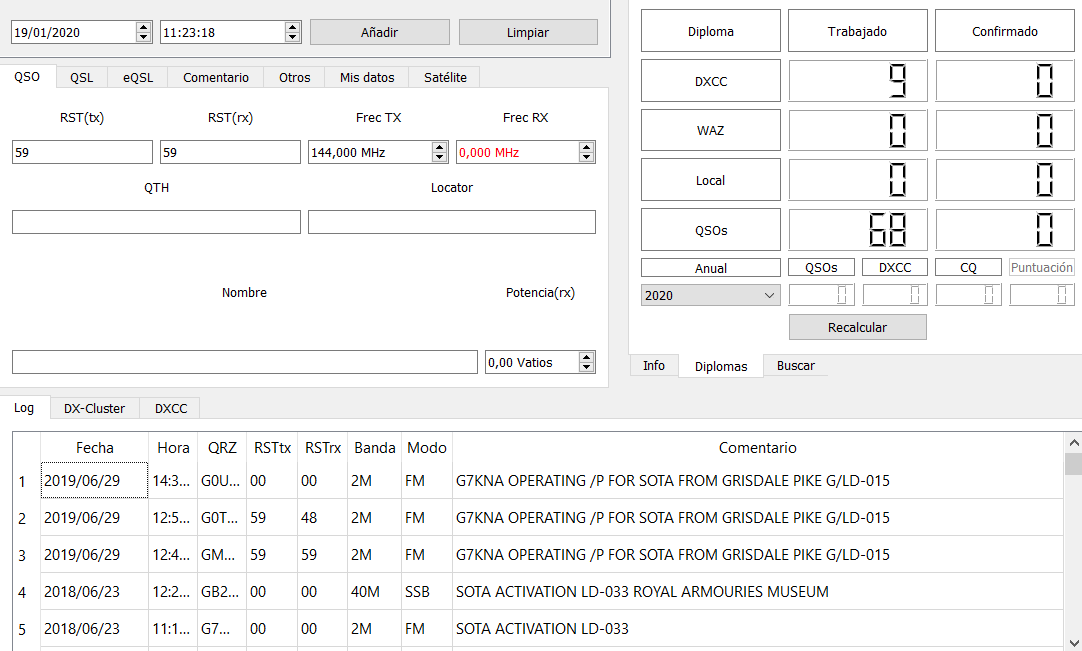Open the eQSL tab
Viewport: 1082px width, 651px height.
138,77
